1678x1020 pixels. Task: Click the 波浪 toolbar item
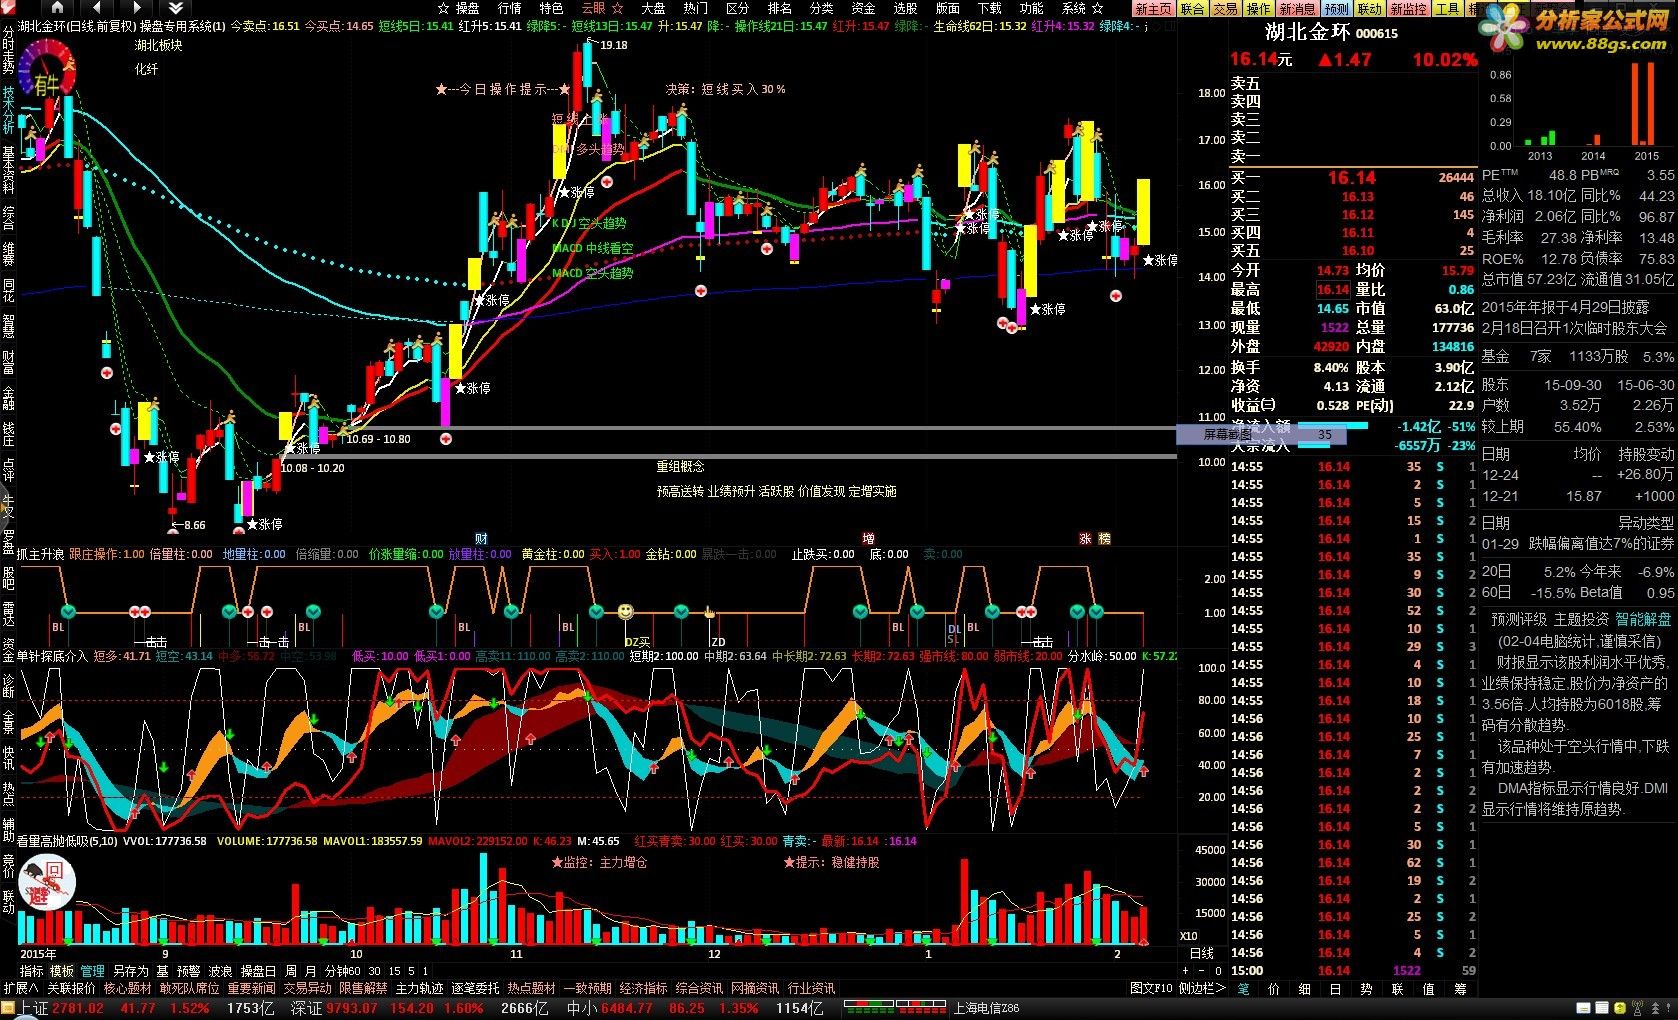coord(220,971)
